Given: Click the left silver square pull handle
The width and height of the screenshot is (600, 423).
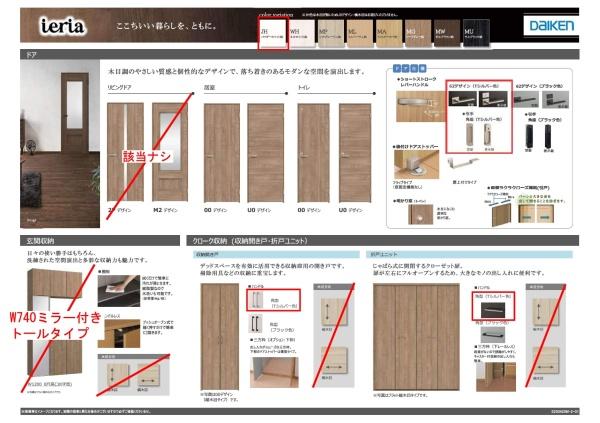Looking at the screenshot, I should coord(470,135).
